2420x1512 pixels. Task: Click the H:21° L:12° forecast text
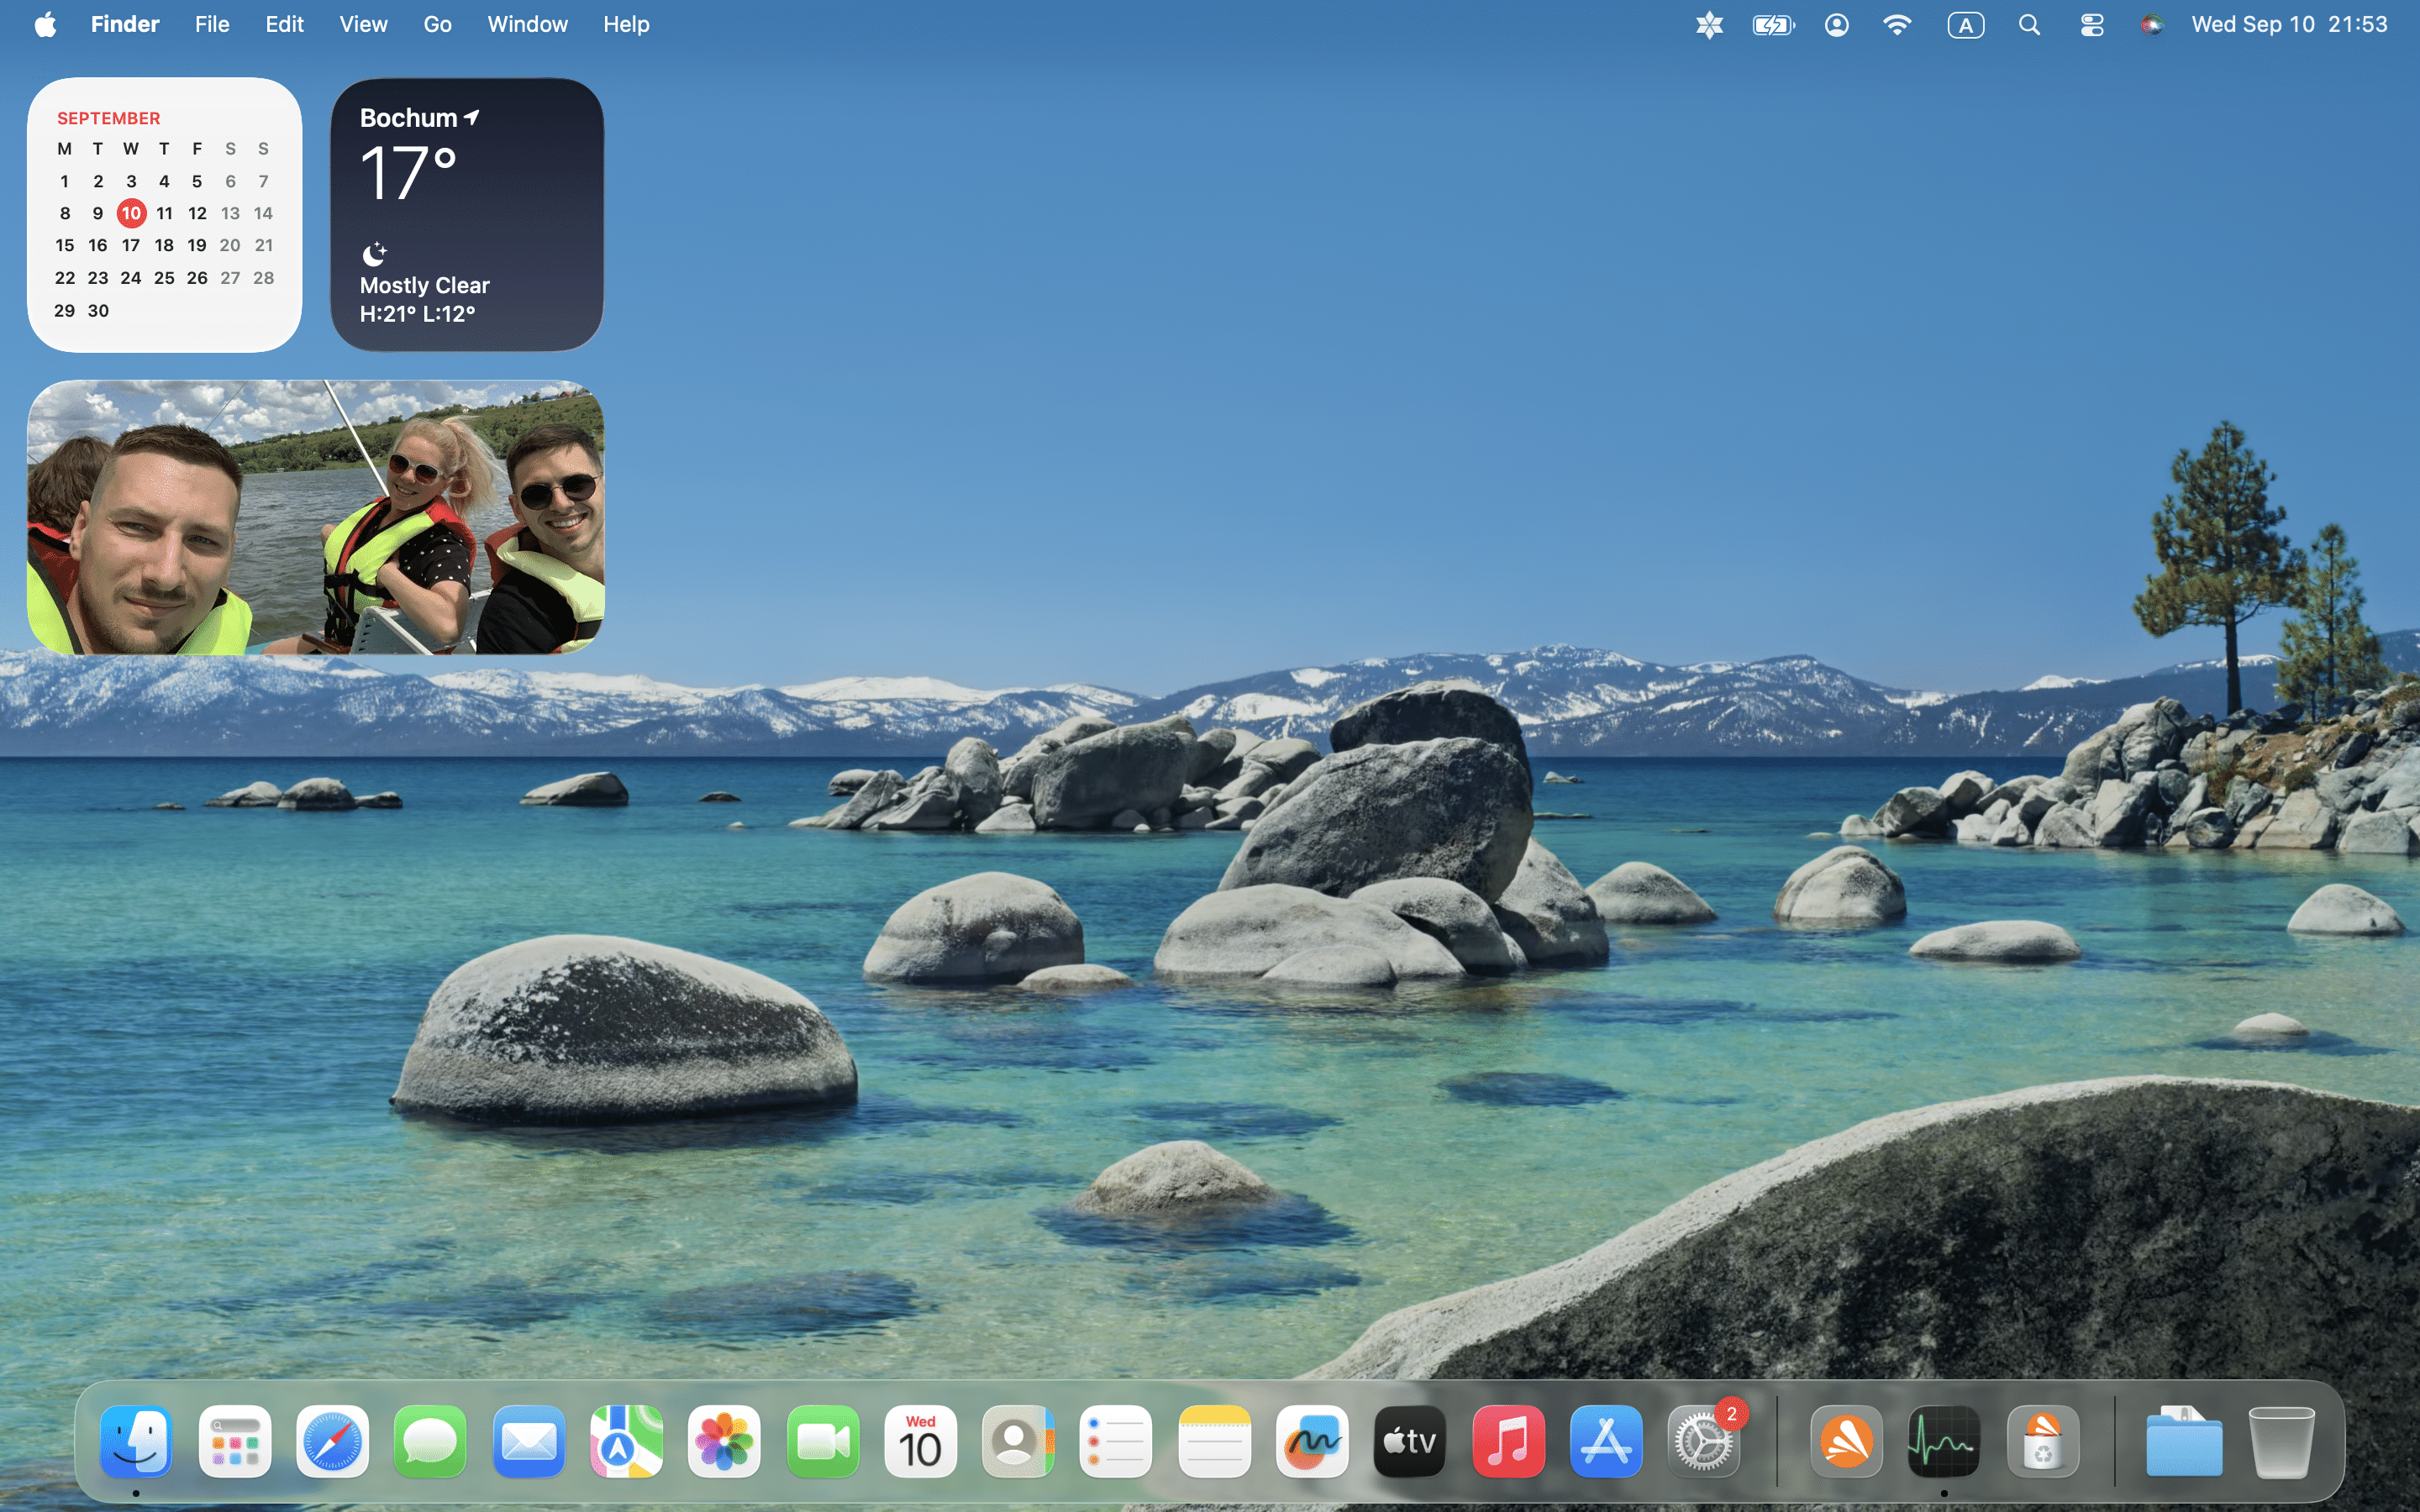[x=417, y=314]
